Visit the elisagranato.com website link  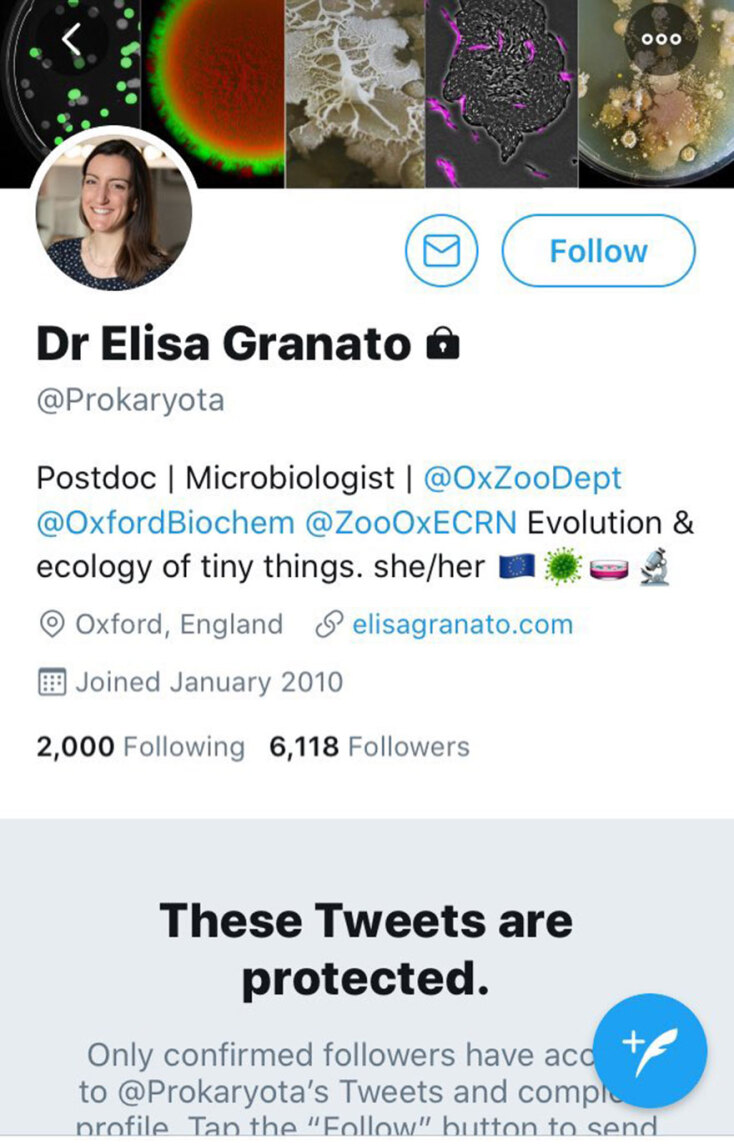click(x=462, y=625)
